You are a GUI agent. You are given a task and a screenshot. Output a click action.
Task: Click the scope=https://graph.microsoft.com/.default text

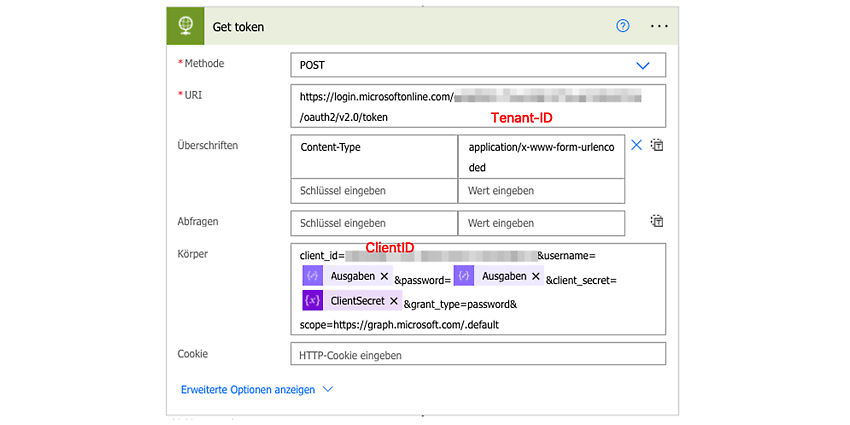pos(399,325)
